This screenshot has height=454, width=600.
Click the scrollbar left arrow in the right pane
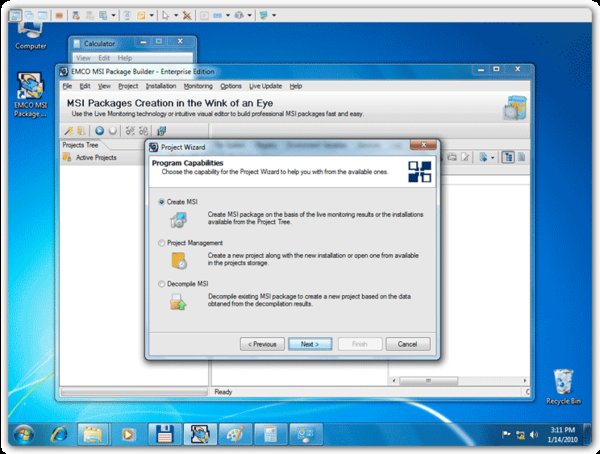(394, 381)
